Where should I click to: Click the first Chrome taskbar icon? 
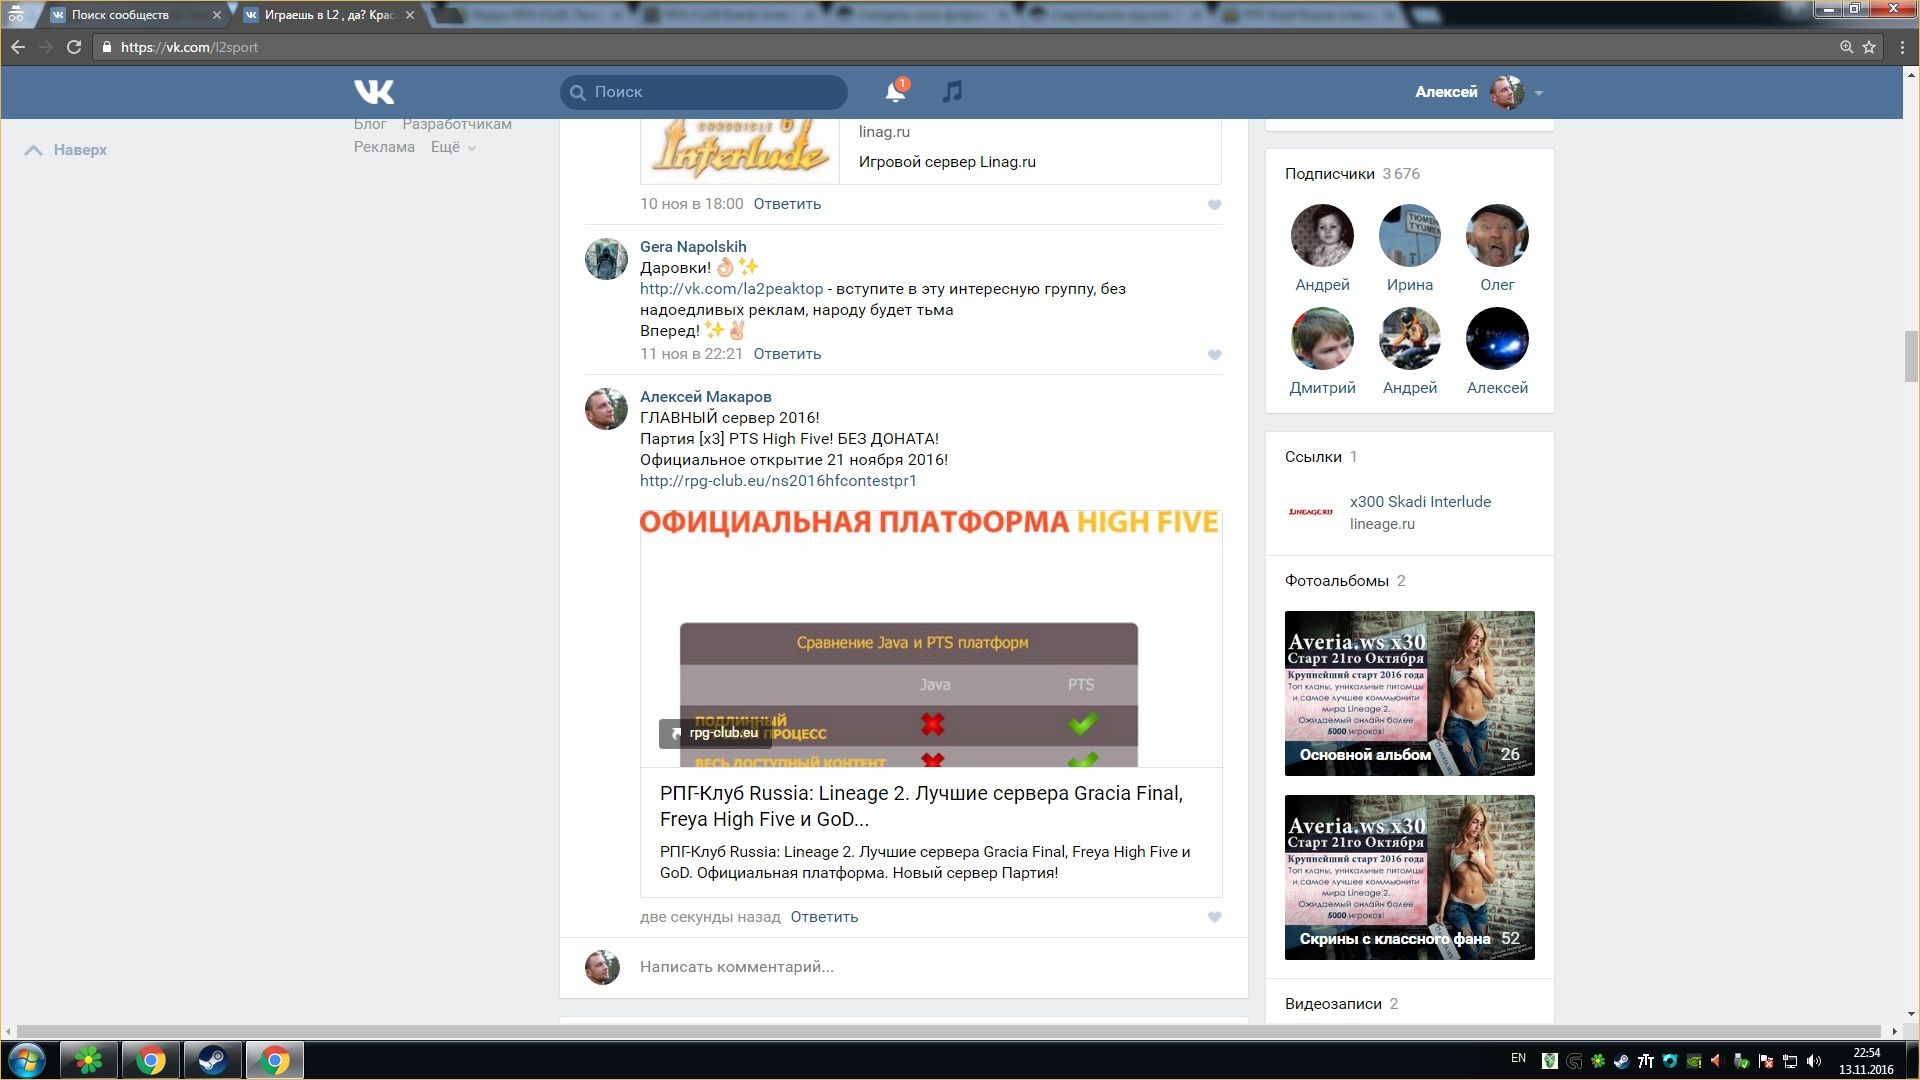[151, 1060]
